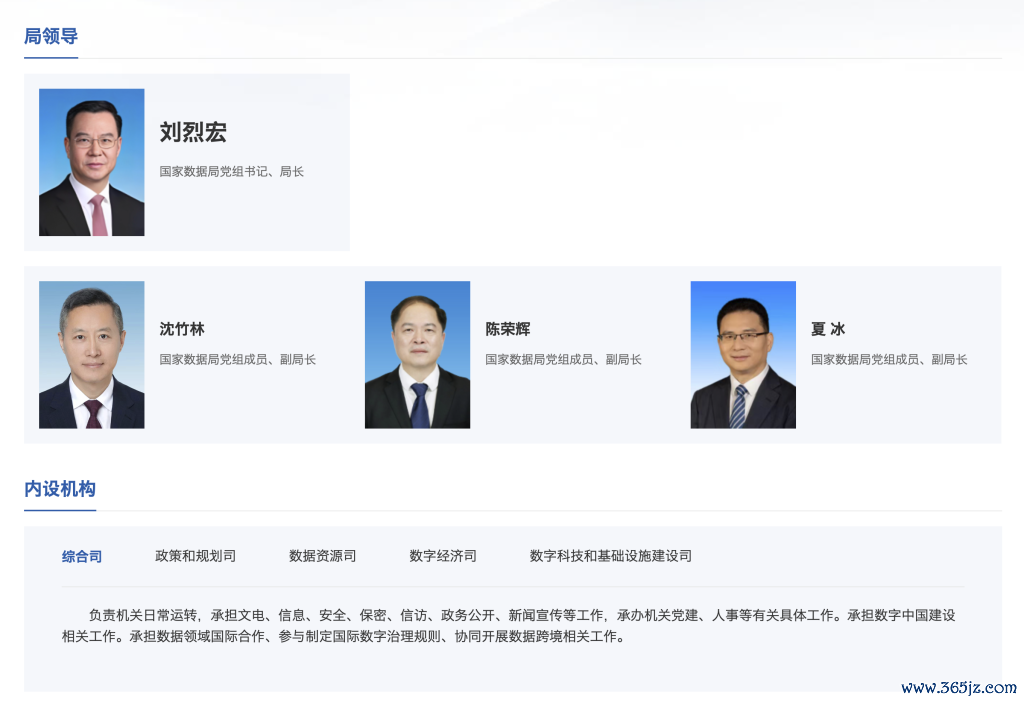Open the 沈竹林 name link
This screenshot has height=703, width=1024.
(182, 329)
